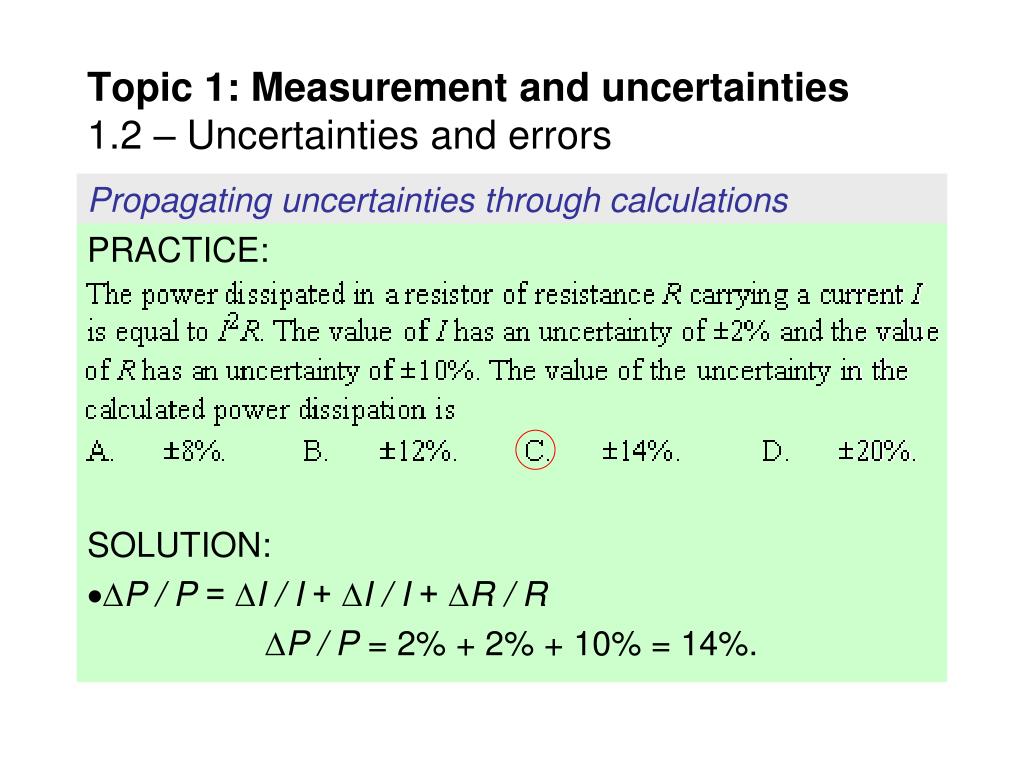
Task: Click the PRACTICE label
Action: click(178, 250)
